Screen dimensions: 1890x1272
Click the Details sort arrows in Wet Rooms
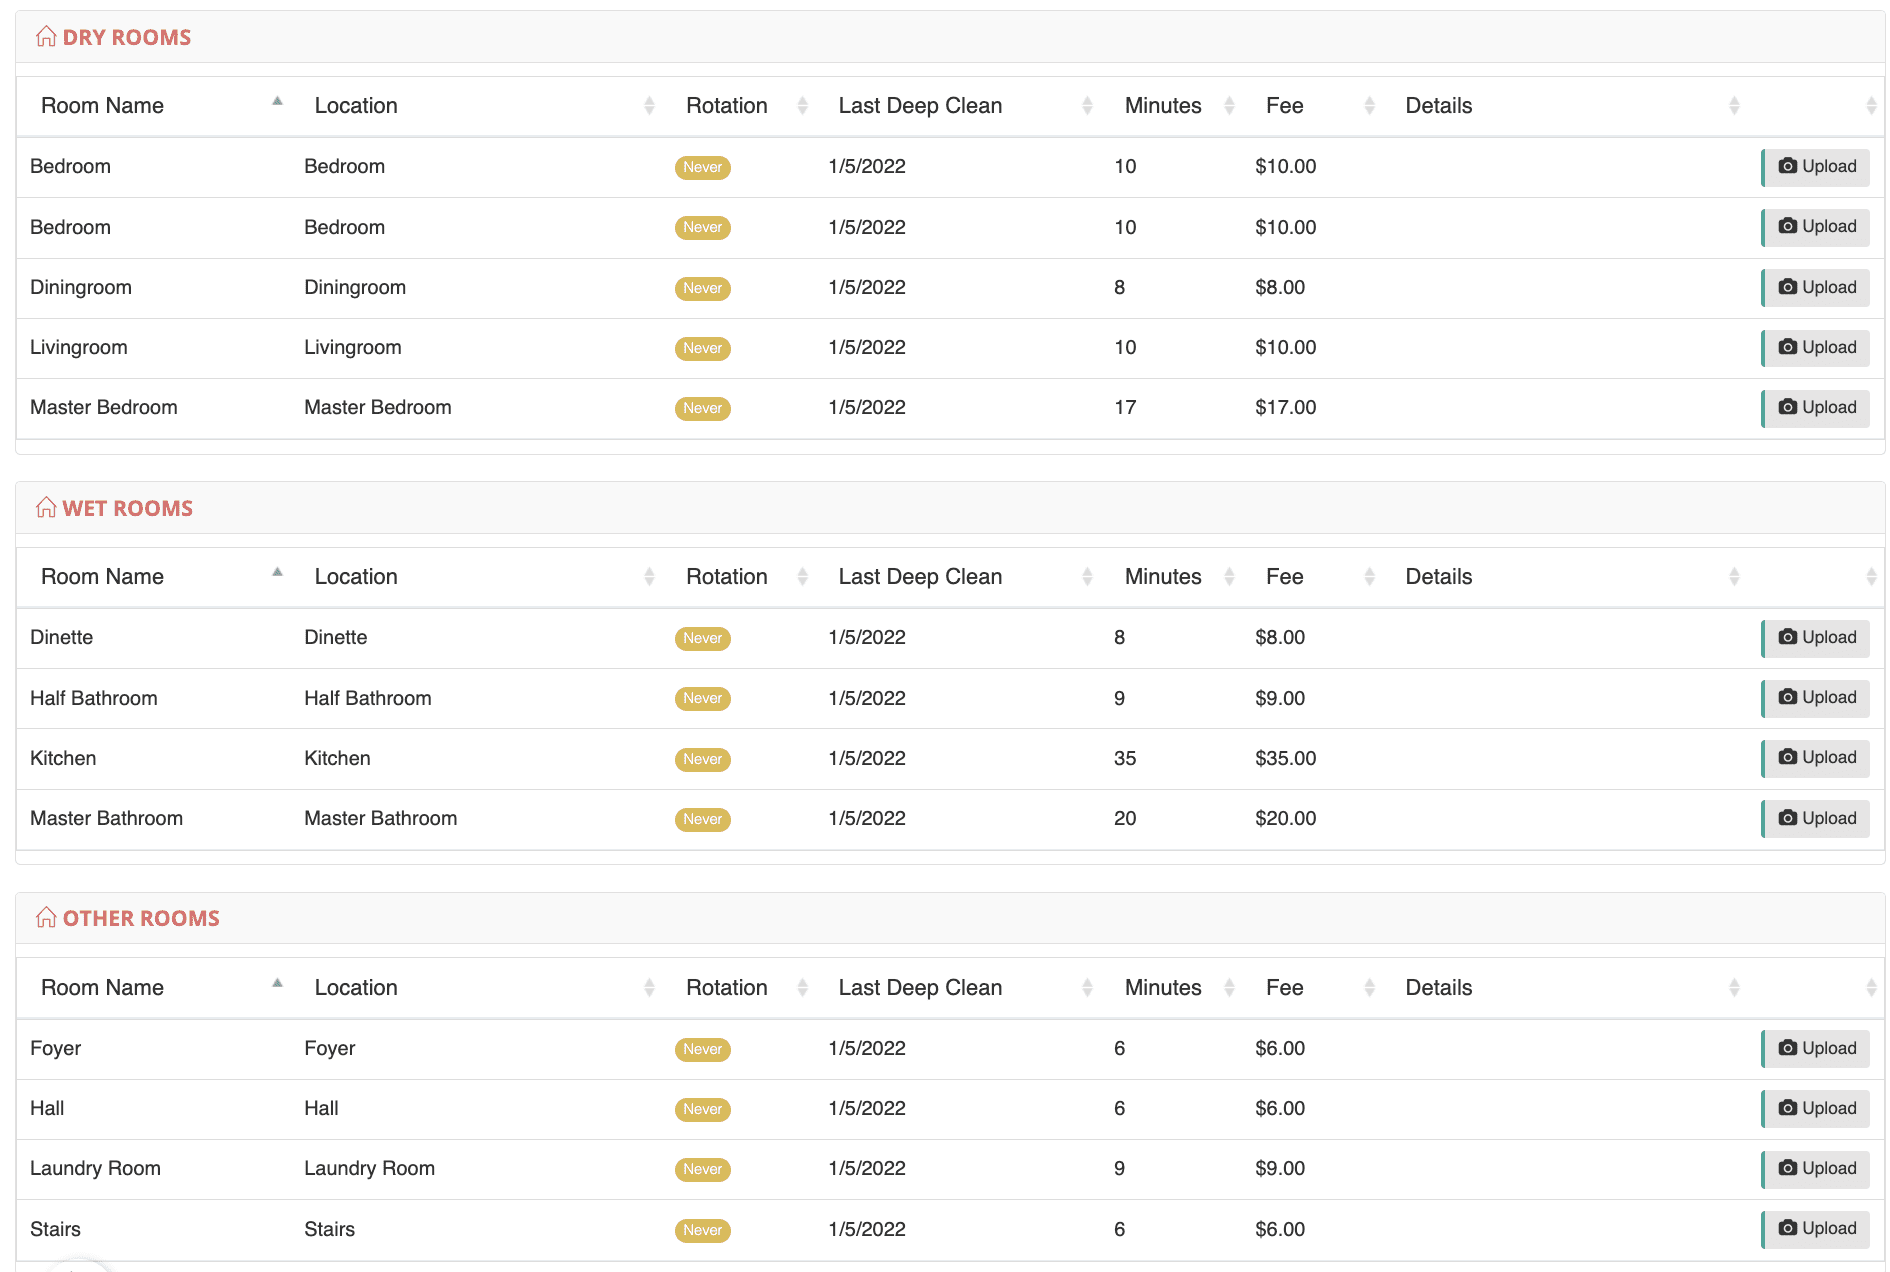[x=1734, y=577]
